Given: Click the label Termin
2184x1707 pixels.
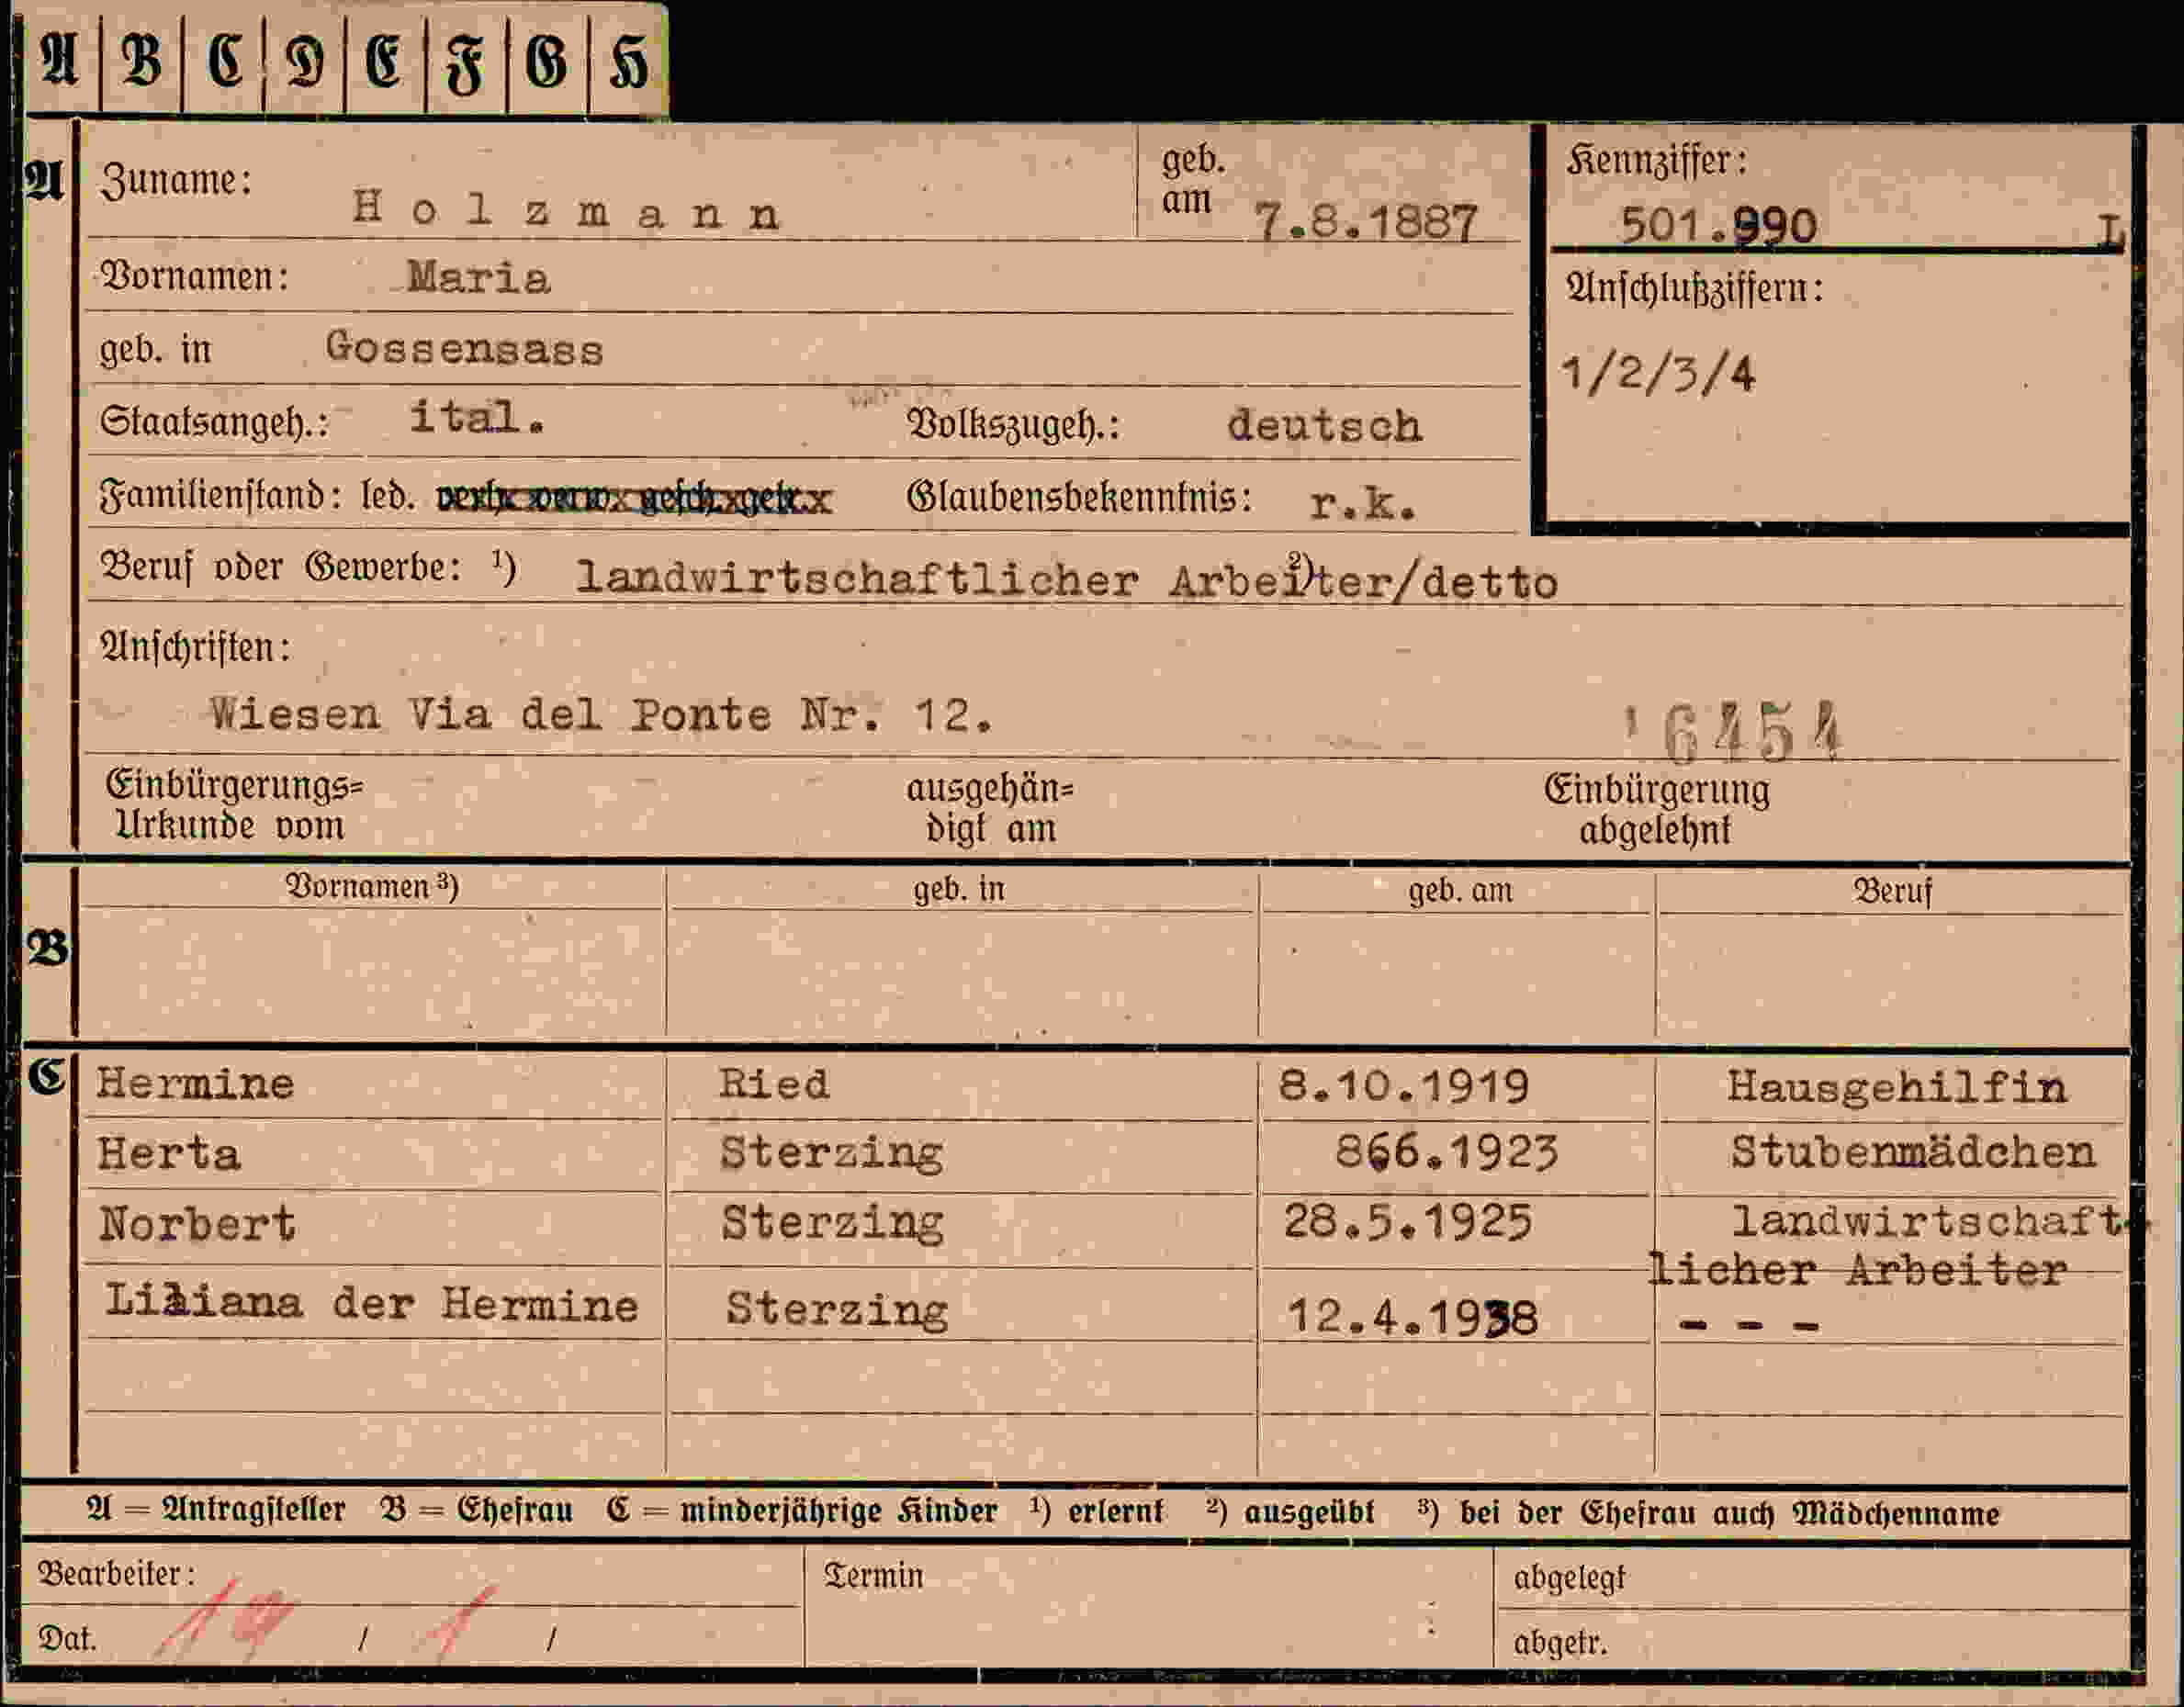Looking at the screenshot, I should click(x=873, y=1575).
